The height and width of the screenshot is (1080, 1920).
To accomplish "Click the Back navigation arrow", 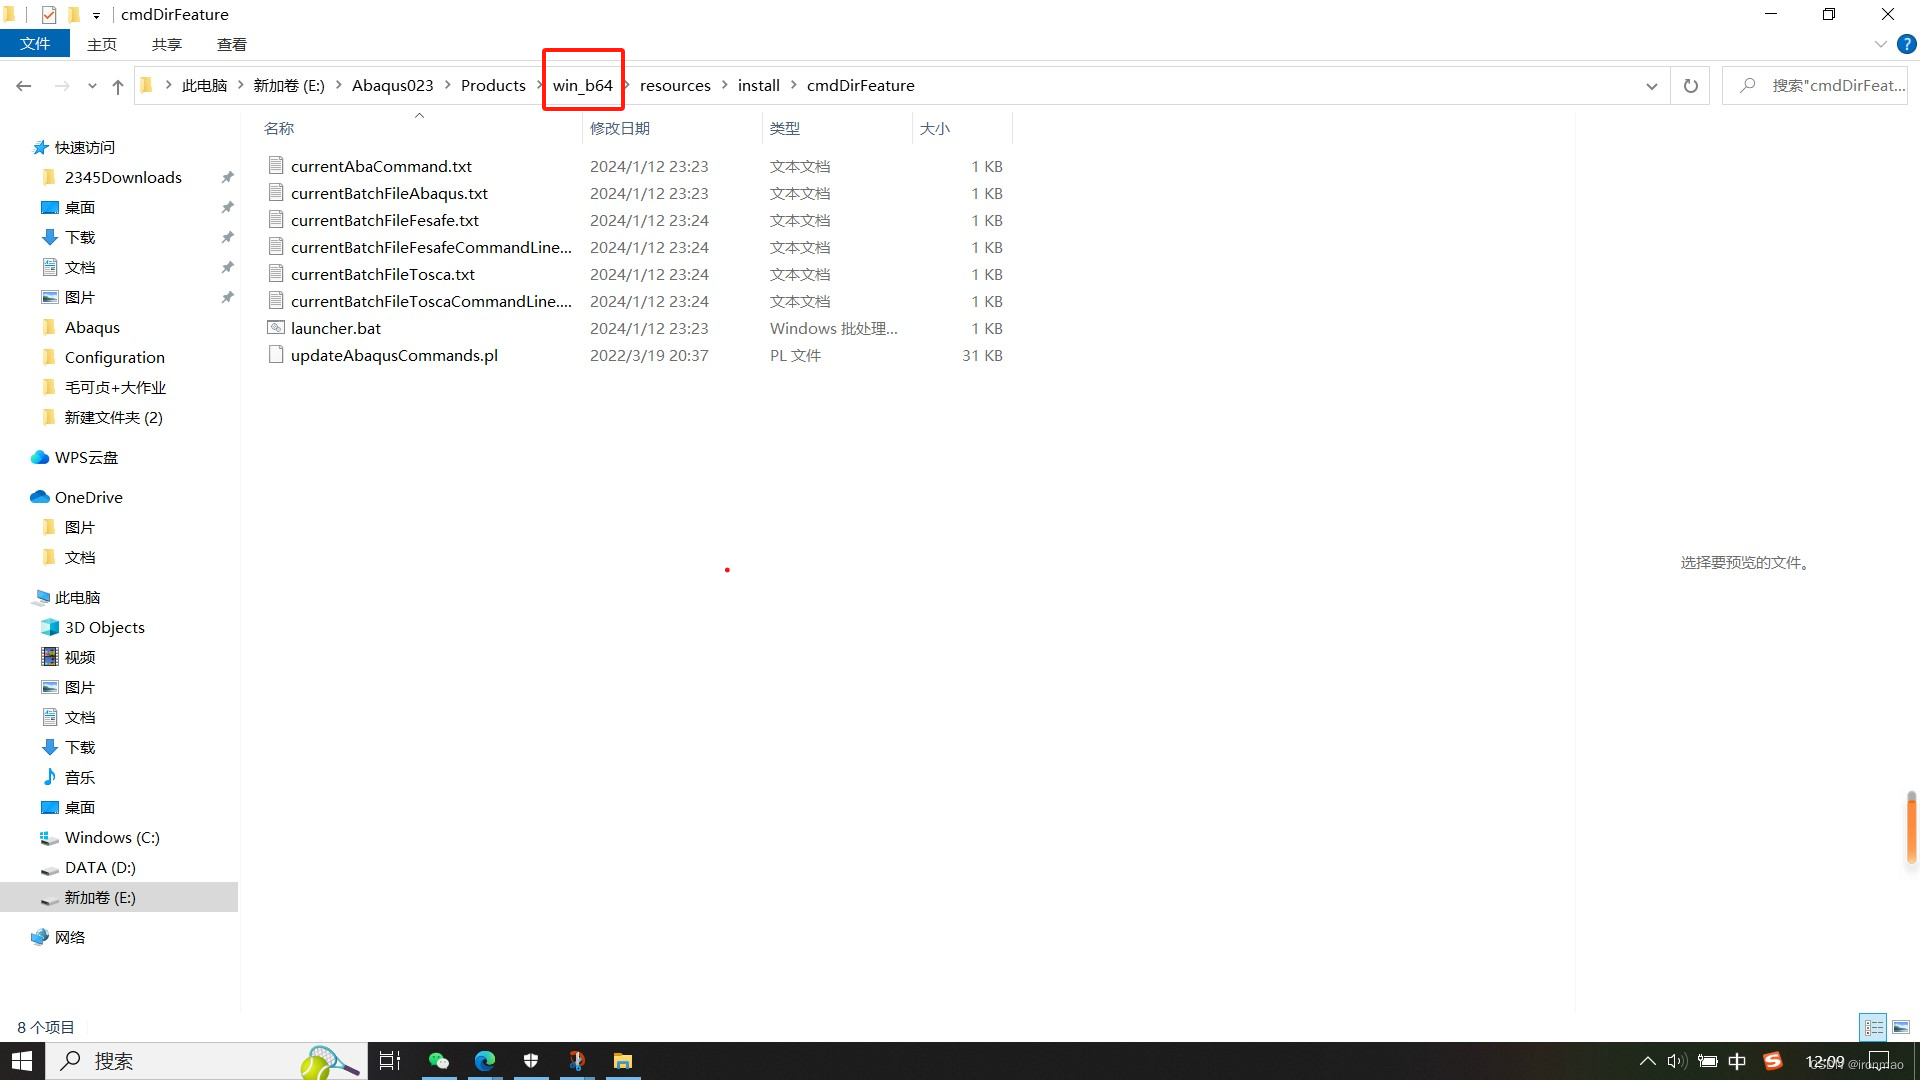I will 24,86.
